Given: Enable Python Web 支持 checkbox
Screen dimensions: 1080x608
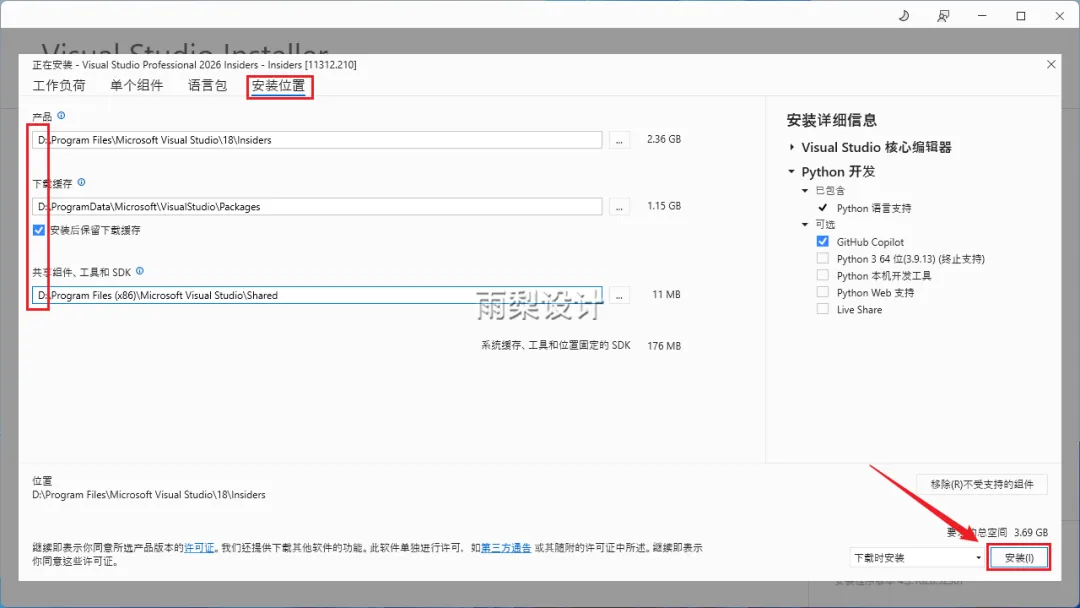Looking at the screenshot, I should [x=822, y=292].
